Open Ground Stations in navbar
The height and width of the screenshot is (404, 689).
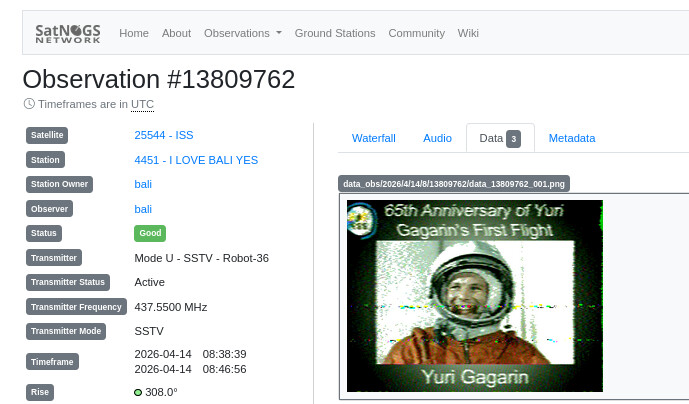click(x=335, y=33)
